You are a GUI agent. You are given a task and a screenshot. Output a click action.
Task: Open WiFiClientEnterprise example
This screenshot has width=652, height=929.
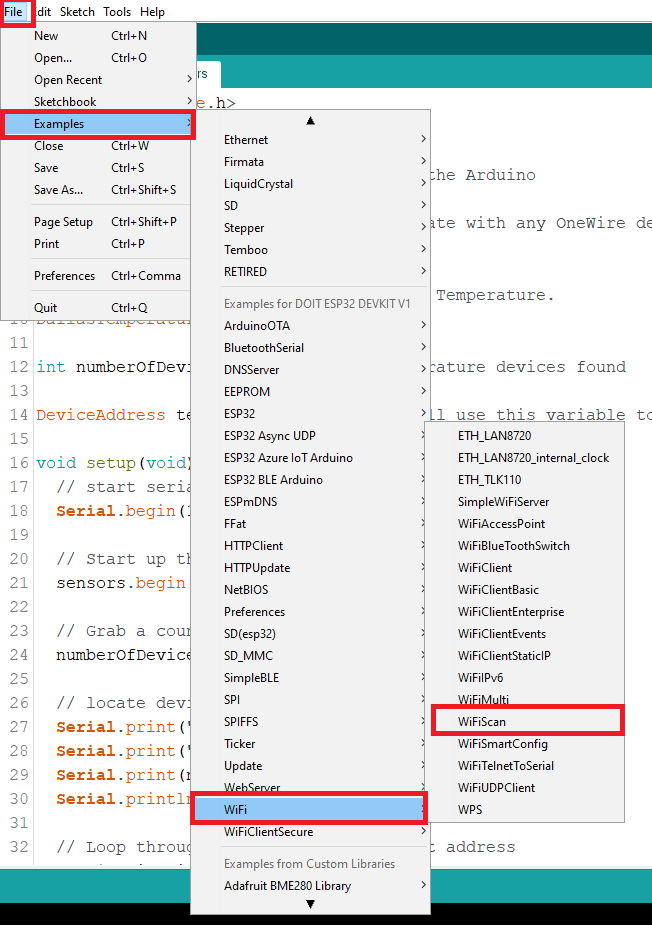(x=525, y=611)
